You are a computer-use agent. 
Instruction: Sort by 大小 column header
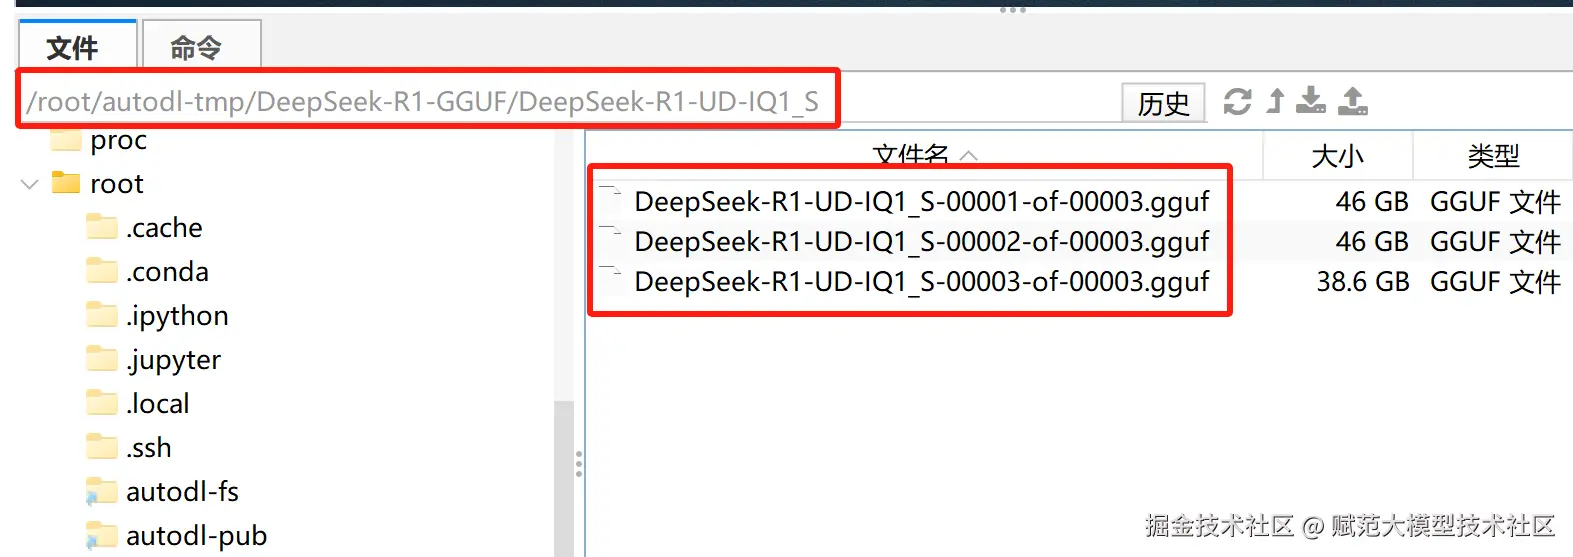1338,156
